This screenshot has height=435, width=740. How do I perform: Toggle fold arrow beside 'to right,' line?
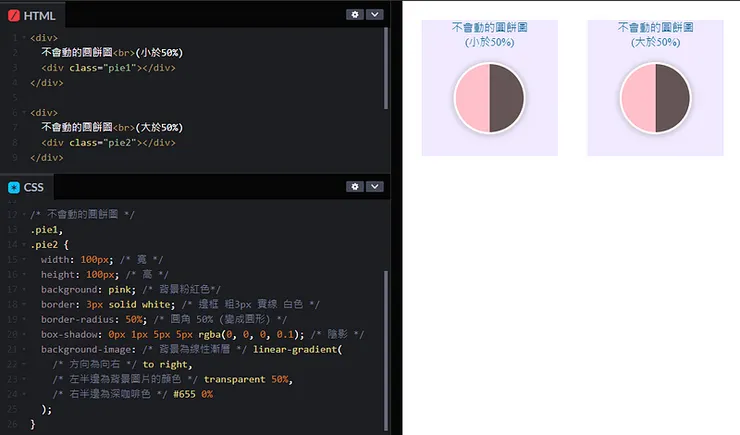coord(24,365)
